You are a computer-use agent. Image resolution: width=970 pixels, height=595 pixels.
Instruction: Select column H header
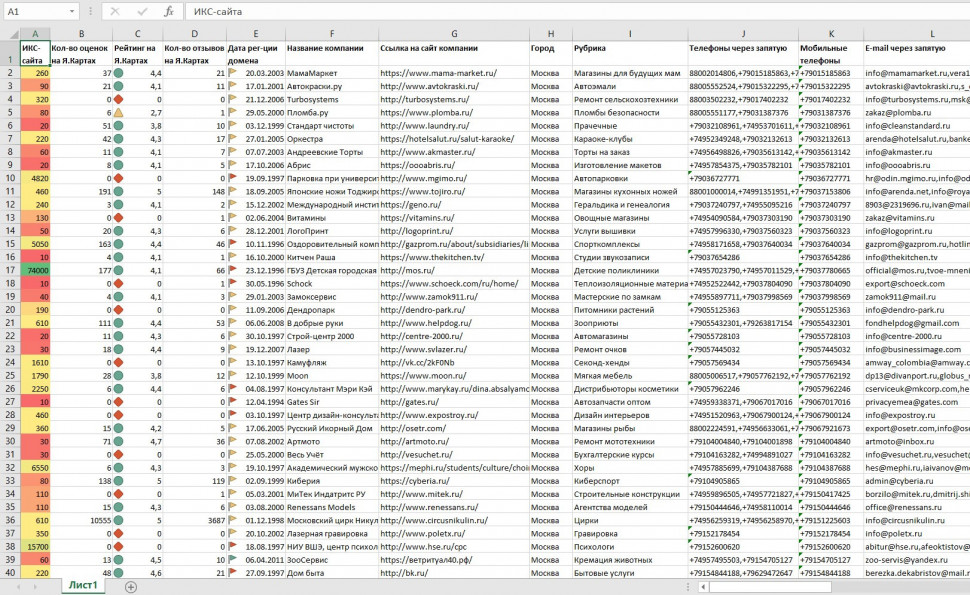[x=551, y=34]
